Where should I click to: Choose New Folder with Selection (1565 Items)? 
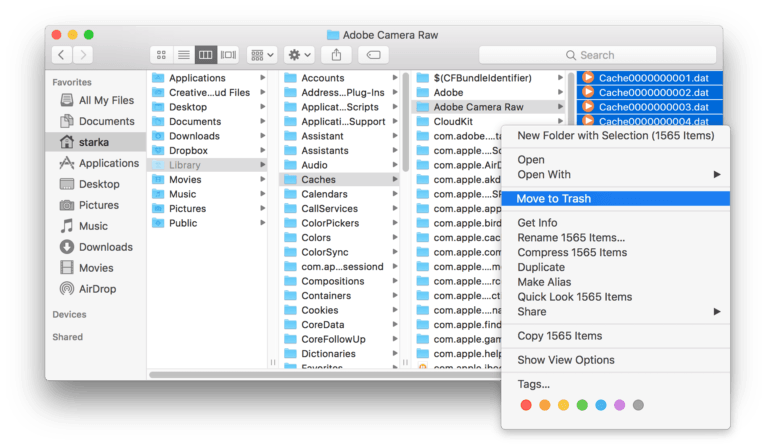click(616, 136)
